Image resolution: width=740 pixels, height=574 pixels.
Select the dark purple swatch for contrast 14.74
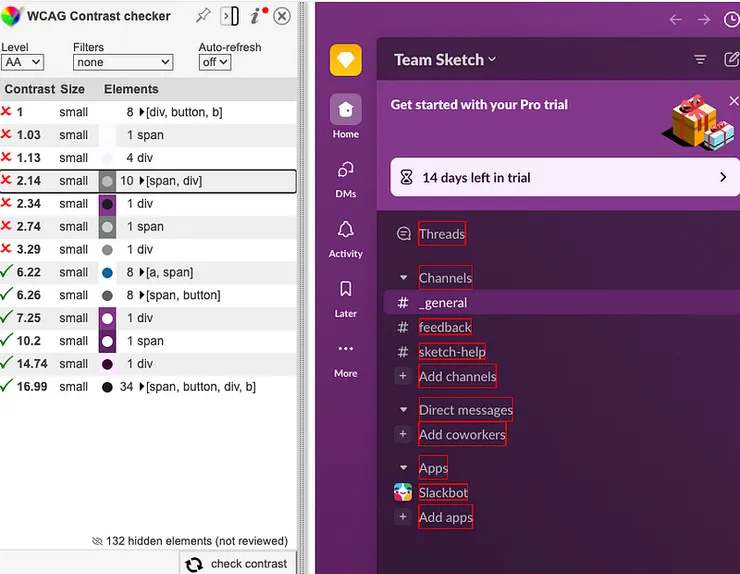click(107, 364)
